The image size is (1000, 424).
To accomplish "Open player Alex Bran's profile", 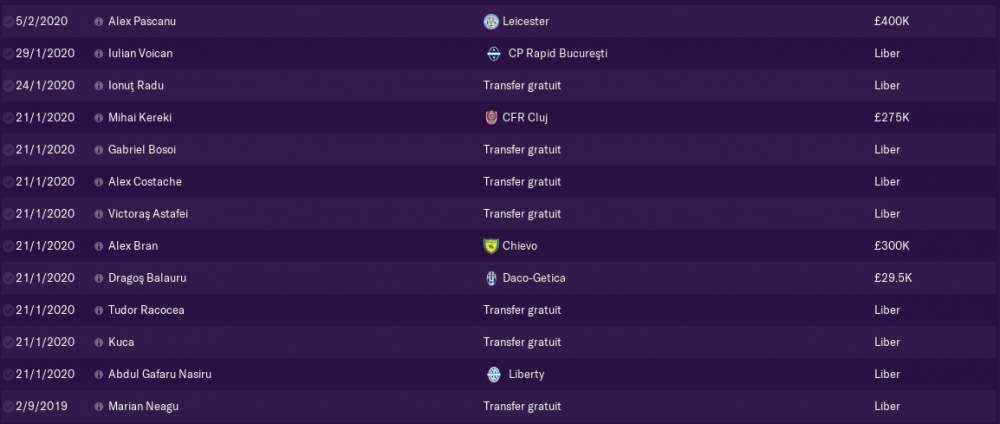I will [x=133, y=246].
